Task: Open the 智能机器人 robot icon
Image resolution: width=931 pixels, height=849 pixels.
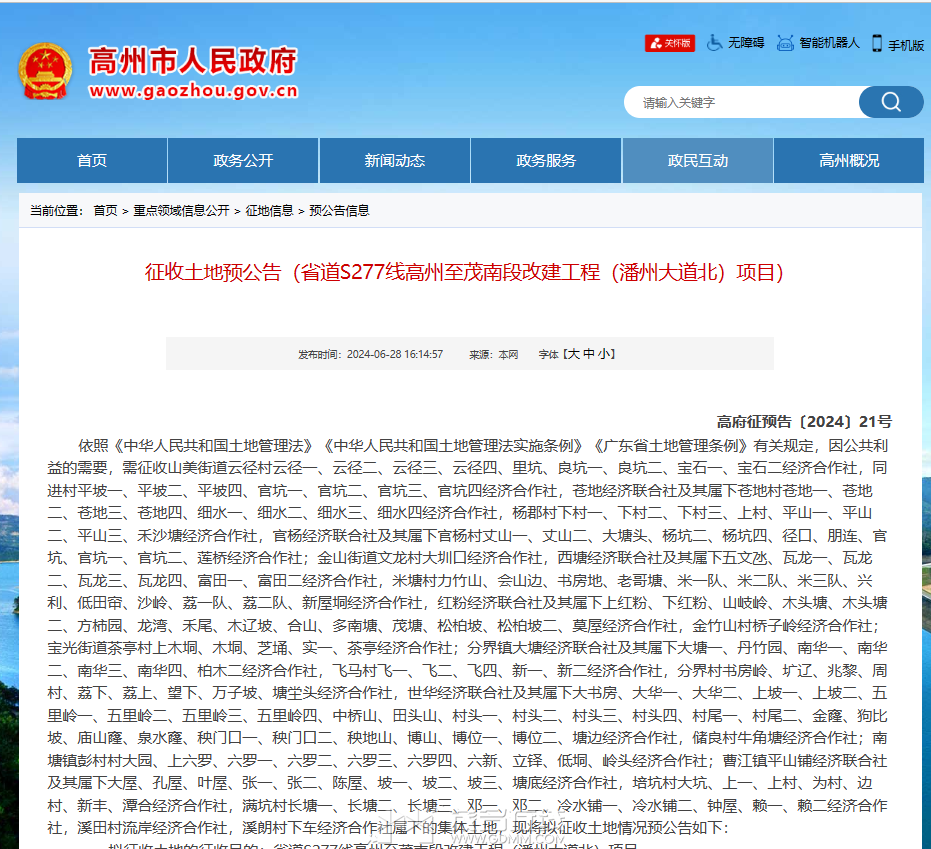Action: click(785, 43)
